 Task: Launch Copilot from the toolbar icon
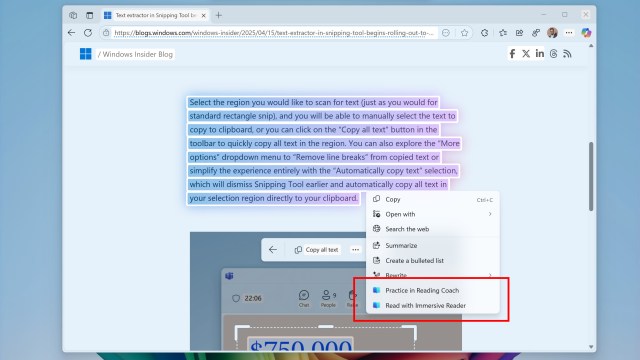pyautogui.click(x=586, y=33)
